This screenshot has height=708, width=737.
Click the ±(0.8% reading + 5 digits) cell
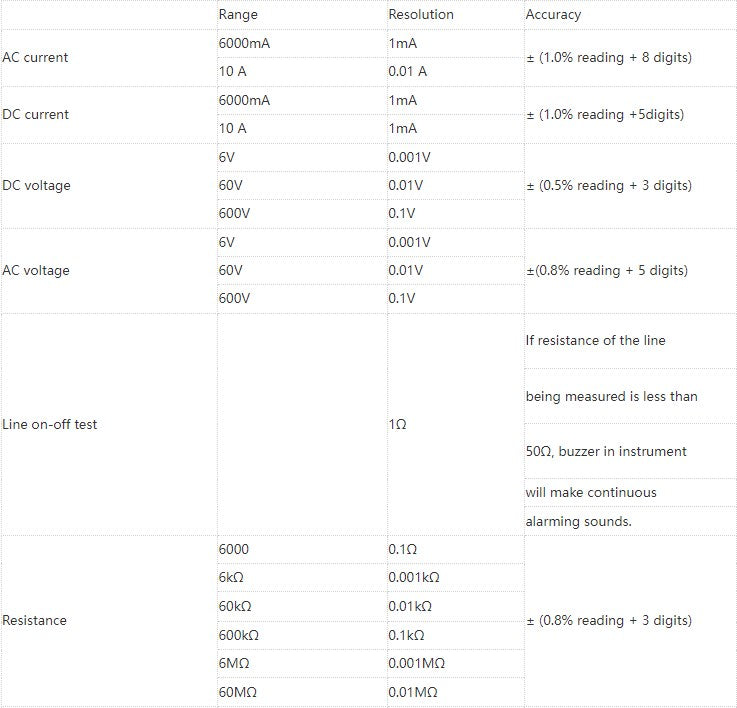(607, 270)
